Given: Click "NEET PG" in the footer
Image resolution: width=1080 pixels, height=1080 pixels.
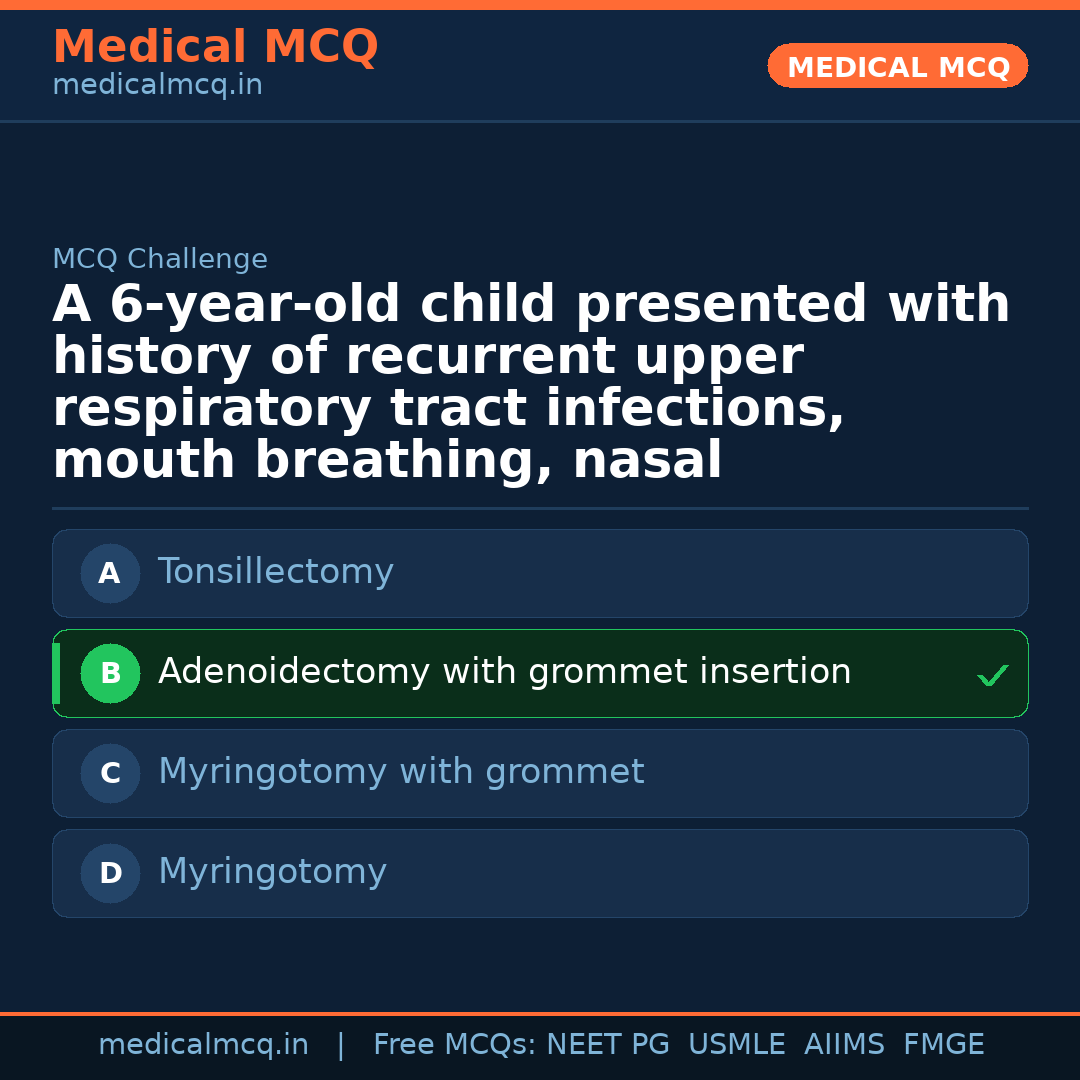Looking at the screenshot, I should click(x=608, y=1045).
